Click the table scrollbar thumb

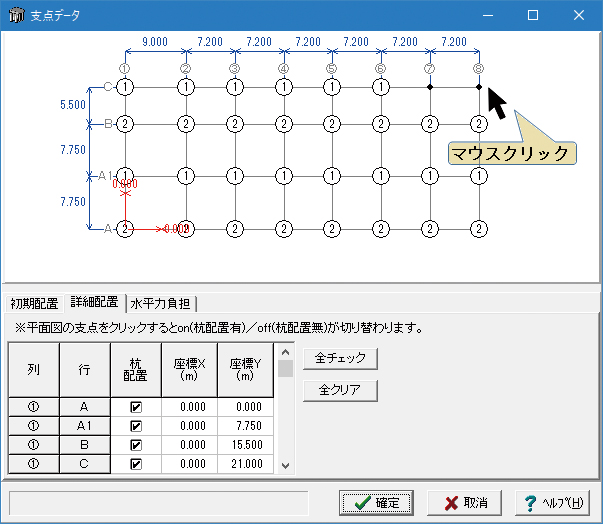click(x=285, y=369)
